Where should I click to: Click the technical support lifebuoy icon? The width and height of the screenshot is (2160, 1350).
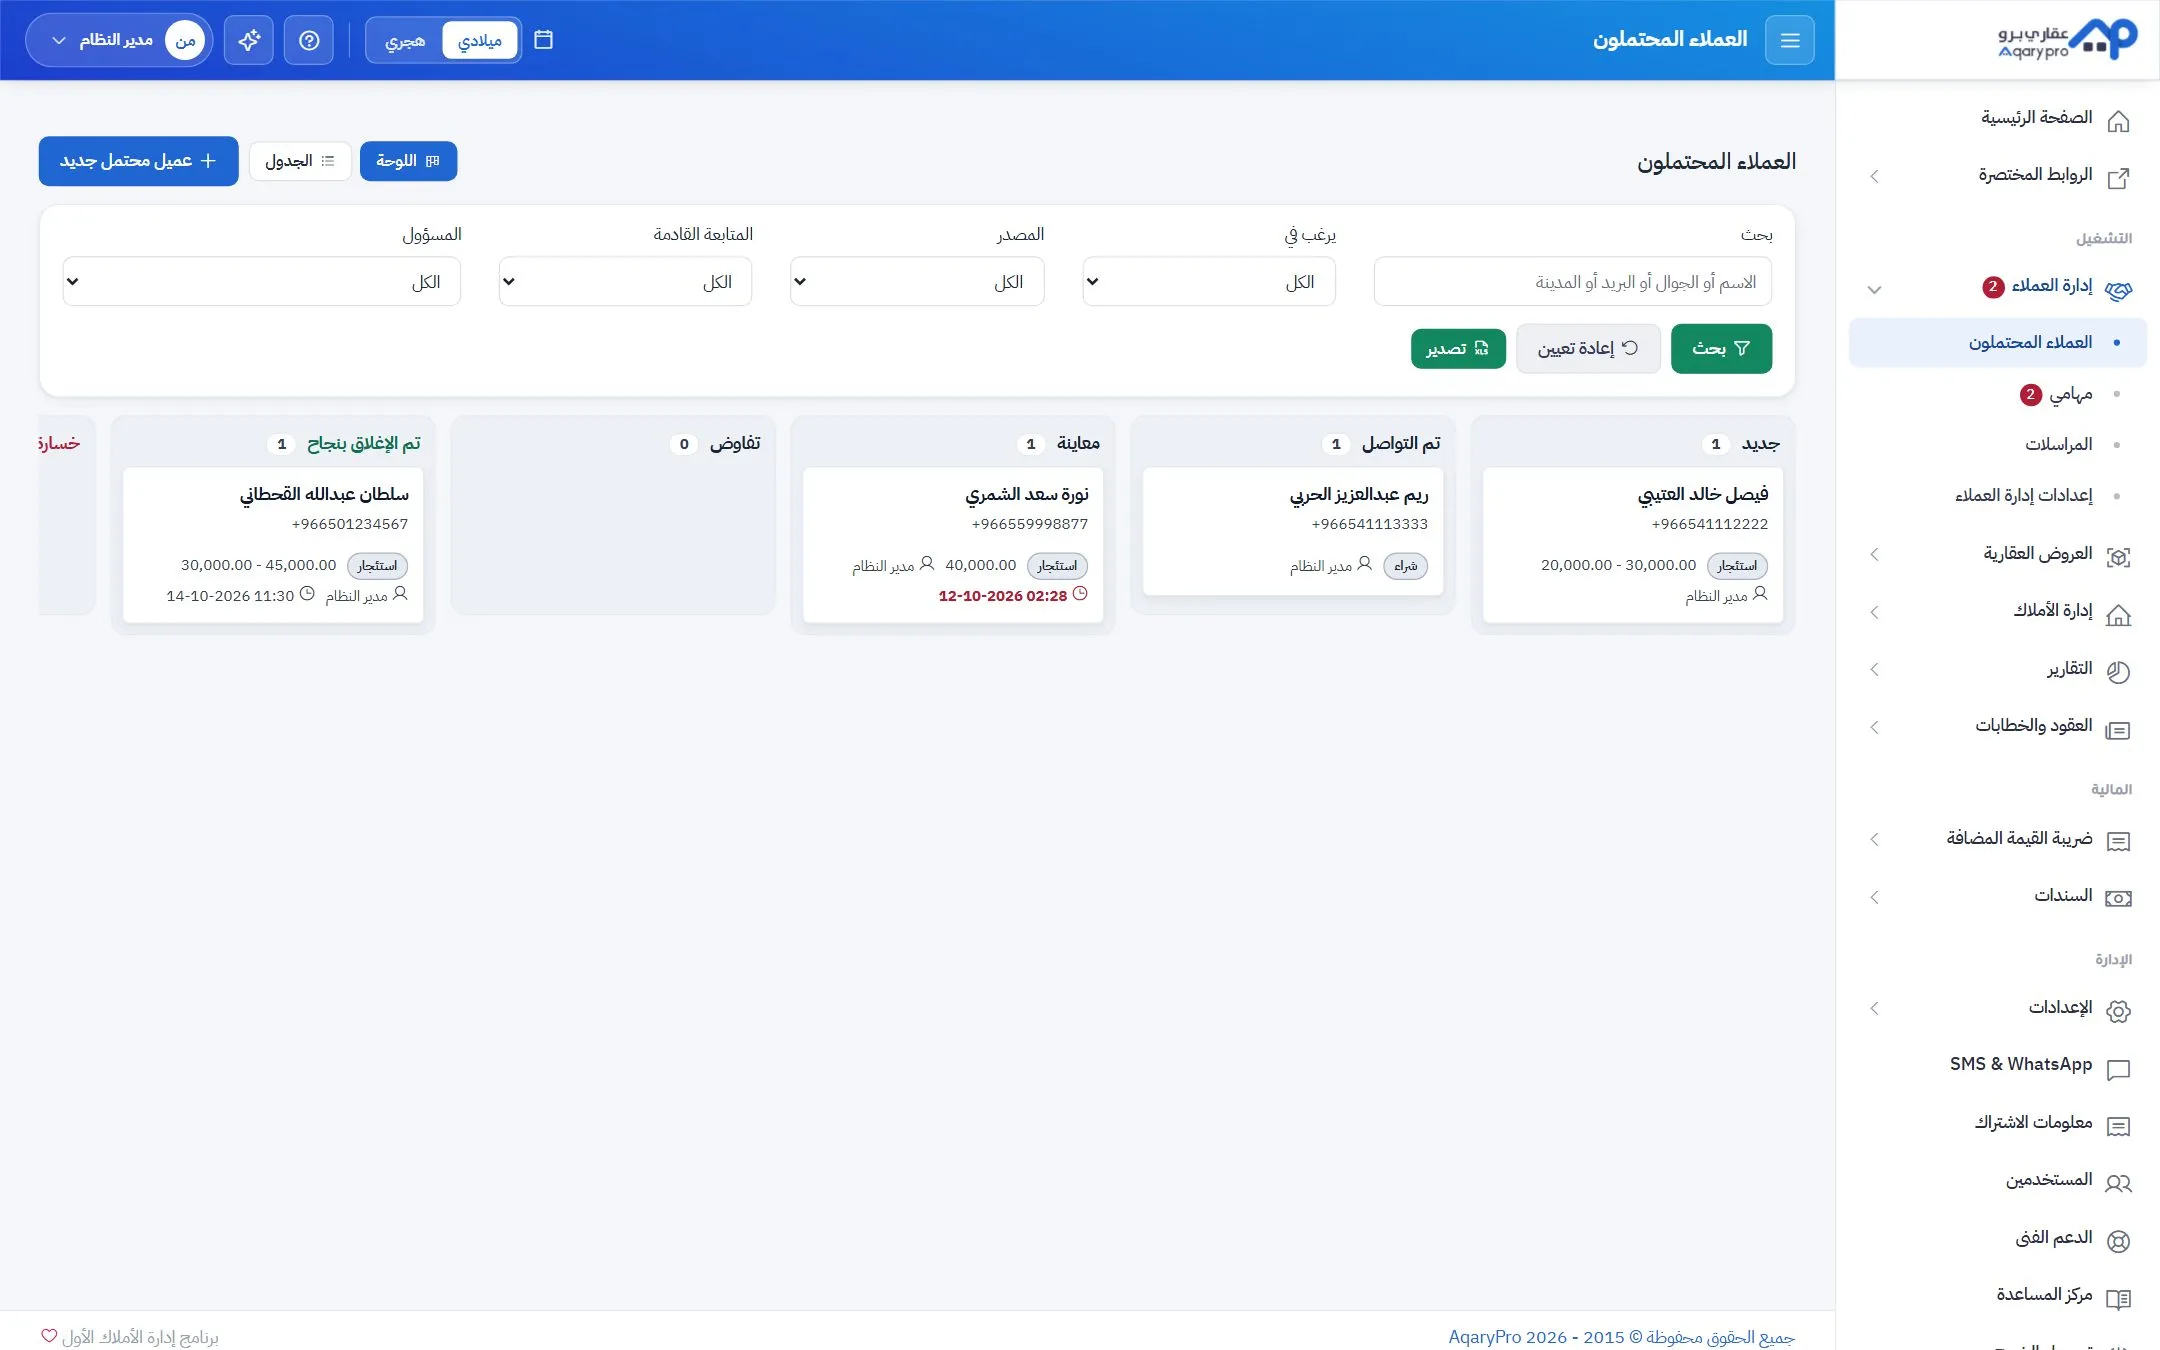click(x=2118, y=1241)
